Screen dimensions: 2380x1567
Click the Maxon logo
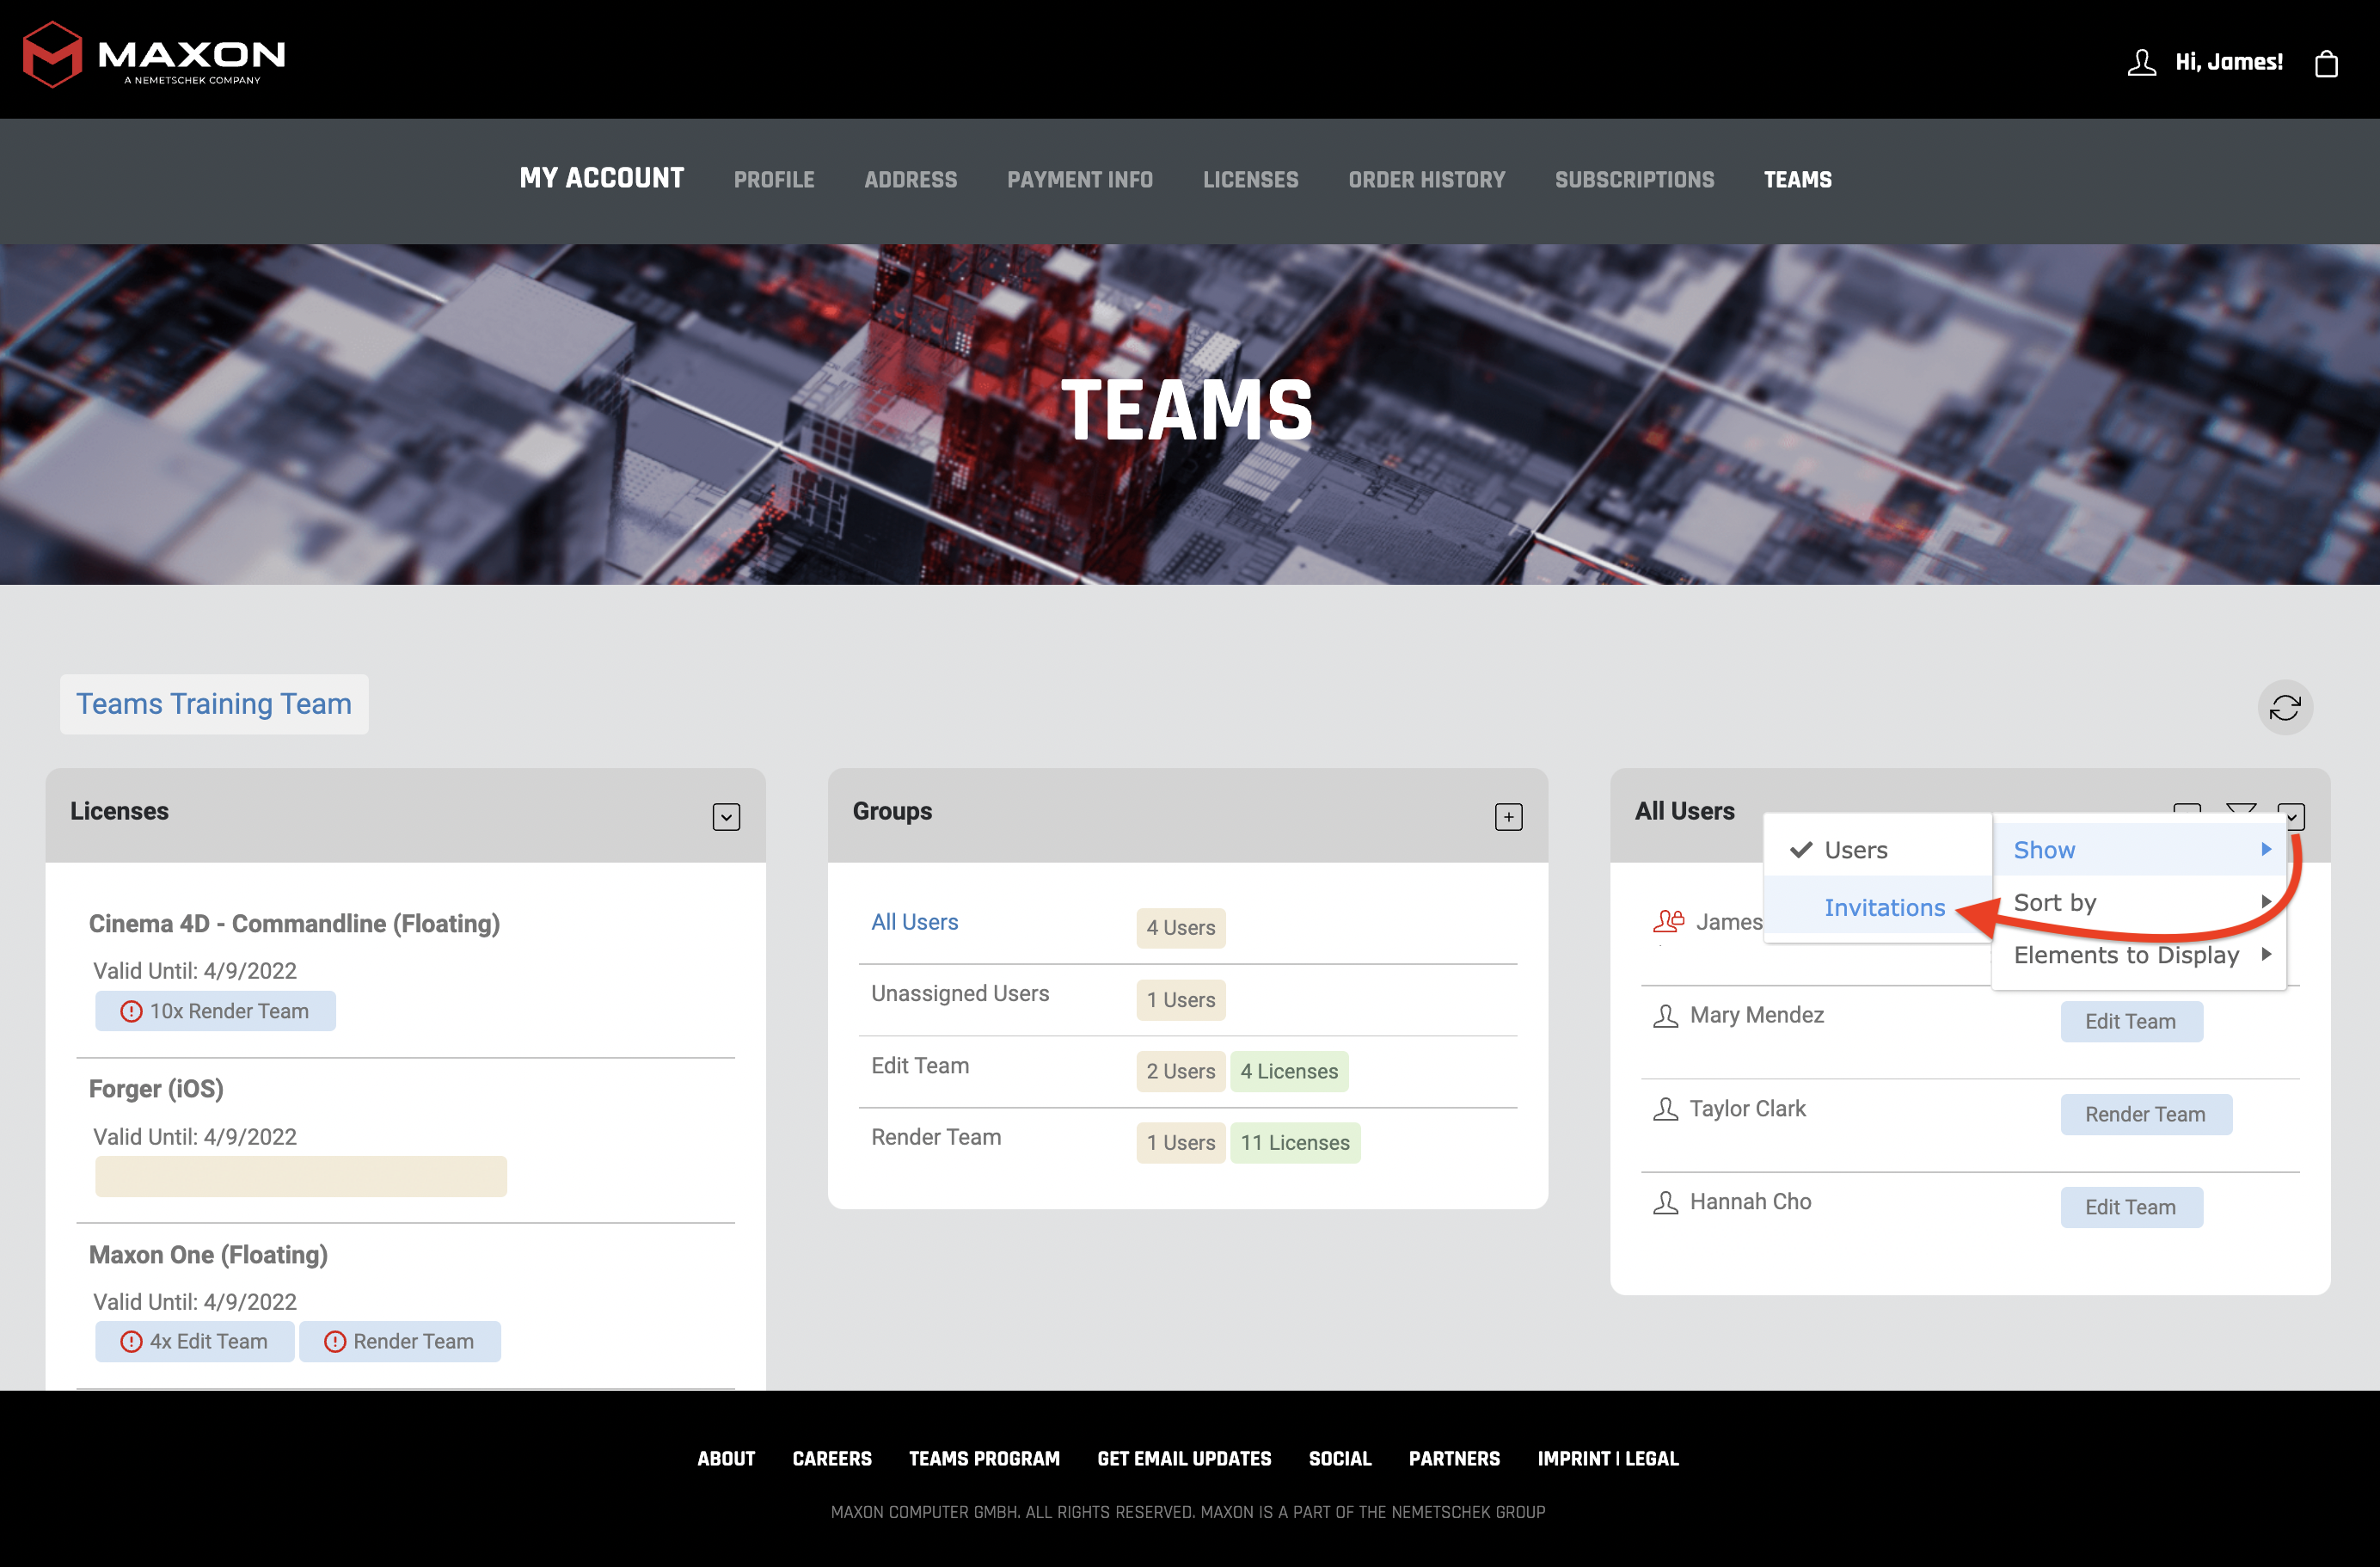point(154,55)
